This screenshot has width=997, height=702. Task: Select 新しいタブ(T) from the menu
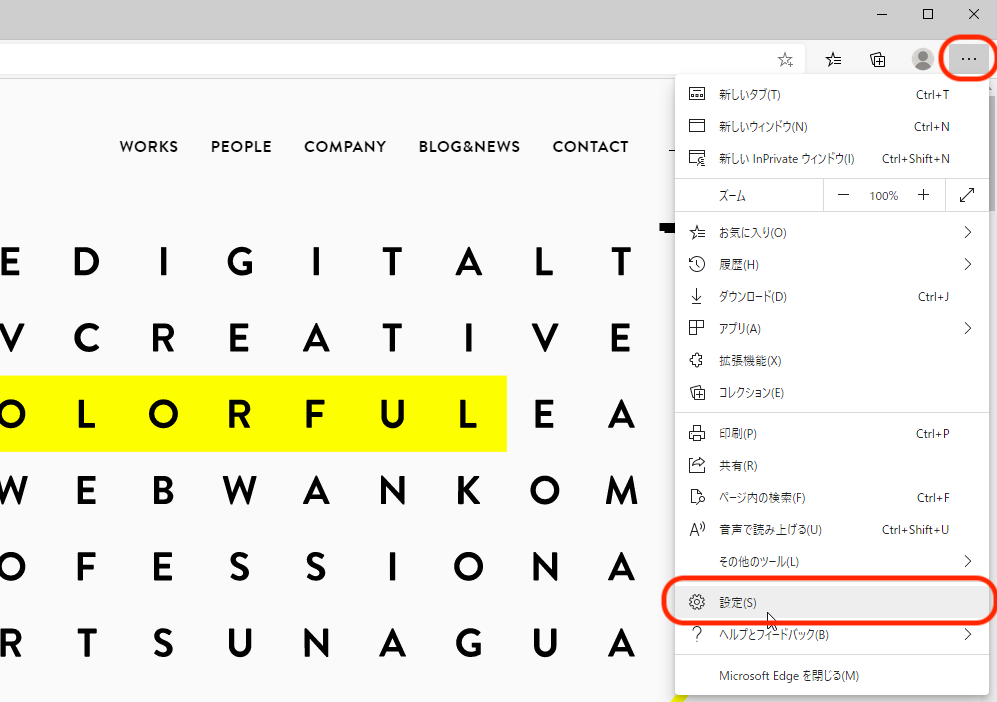click(750, 95)
